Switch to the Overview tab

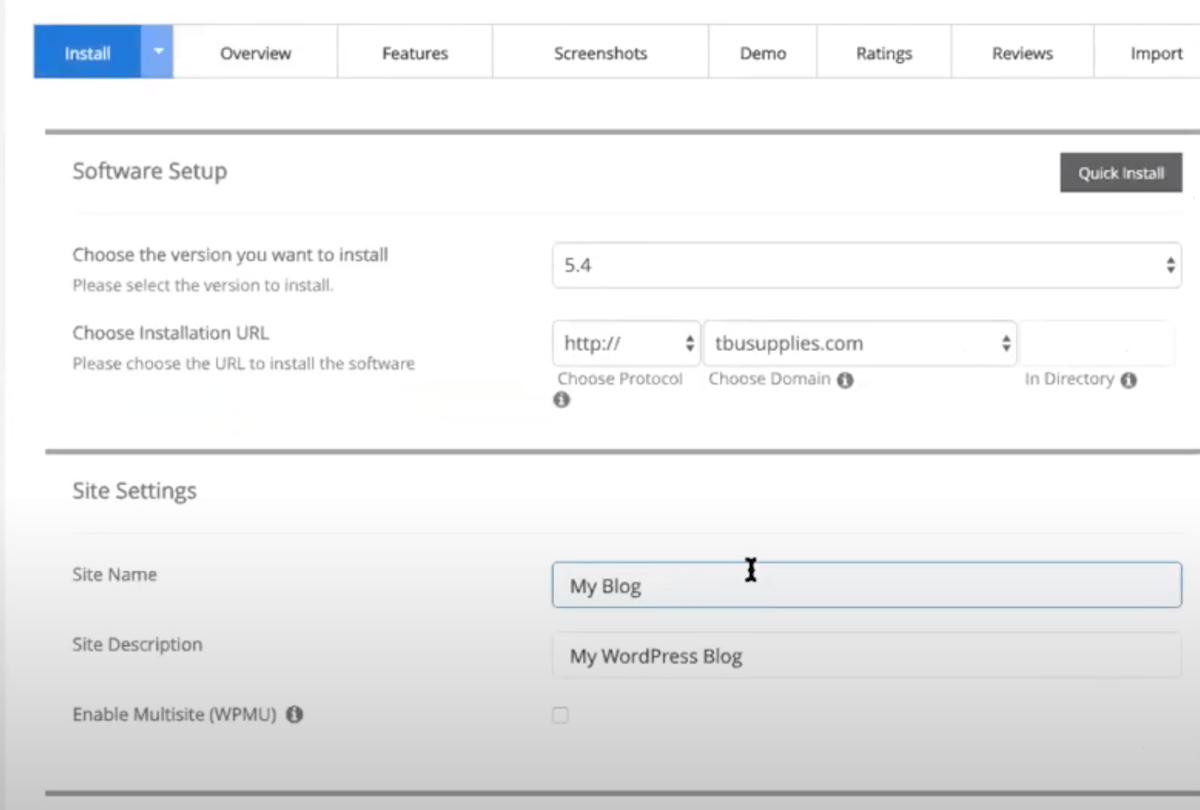[255, 53]
